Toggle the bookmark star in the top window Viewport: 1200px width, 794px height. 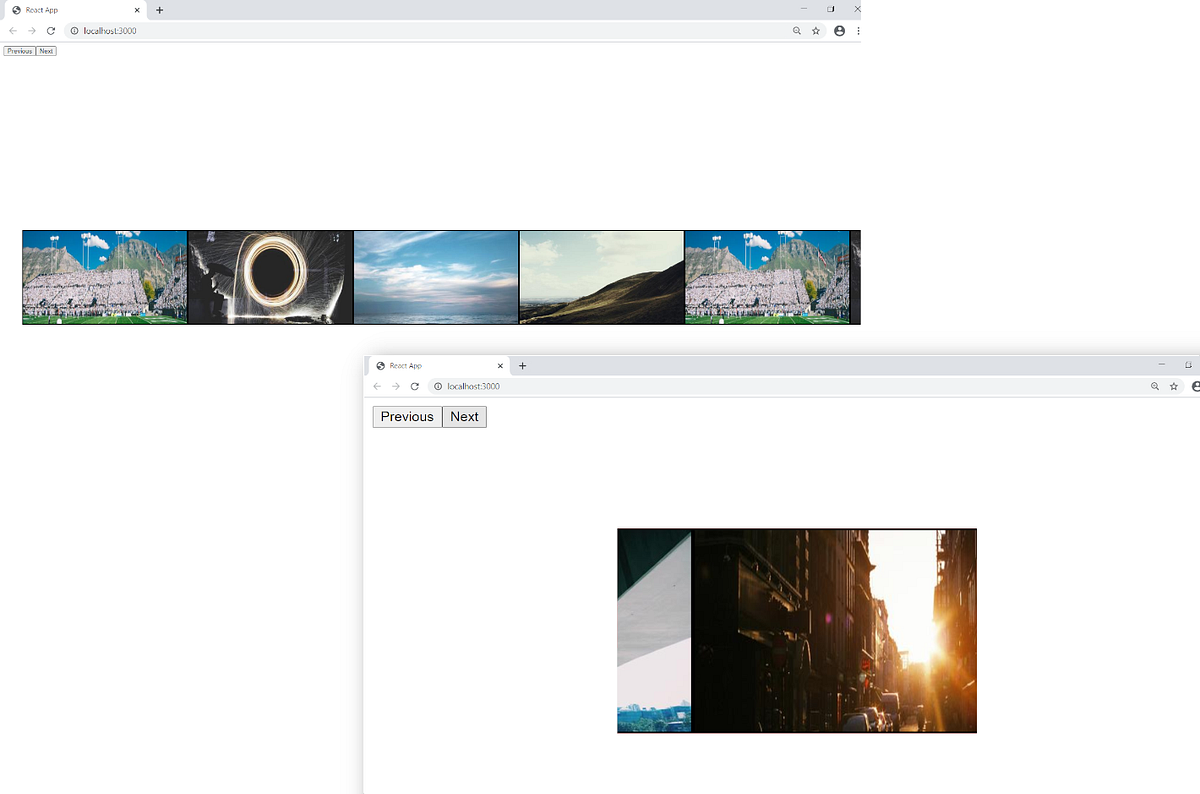pyautogui.click(x=816, y=30)
